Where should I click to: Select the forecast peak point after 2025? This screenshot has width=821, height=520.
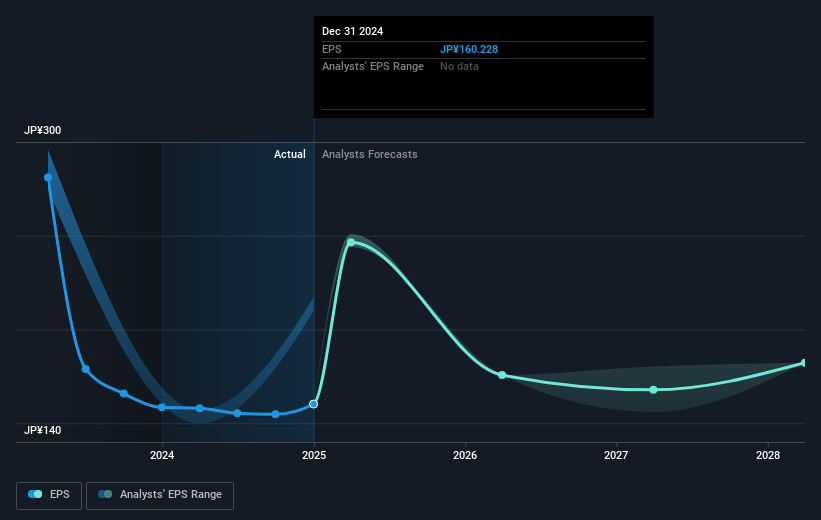click(x=351, y=242)
